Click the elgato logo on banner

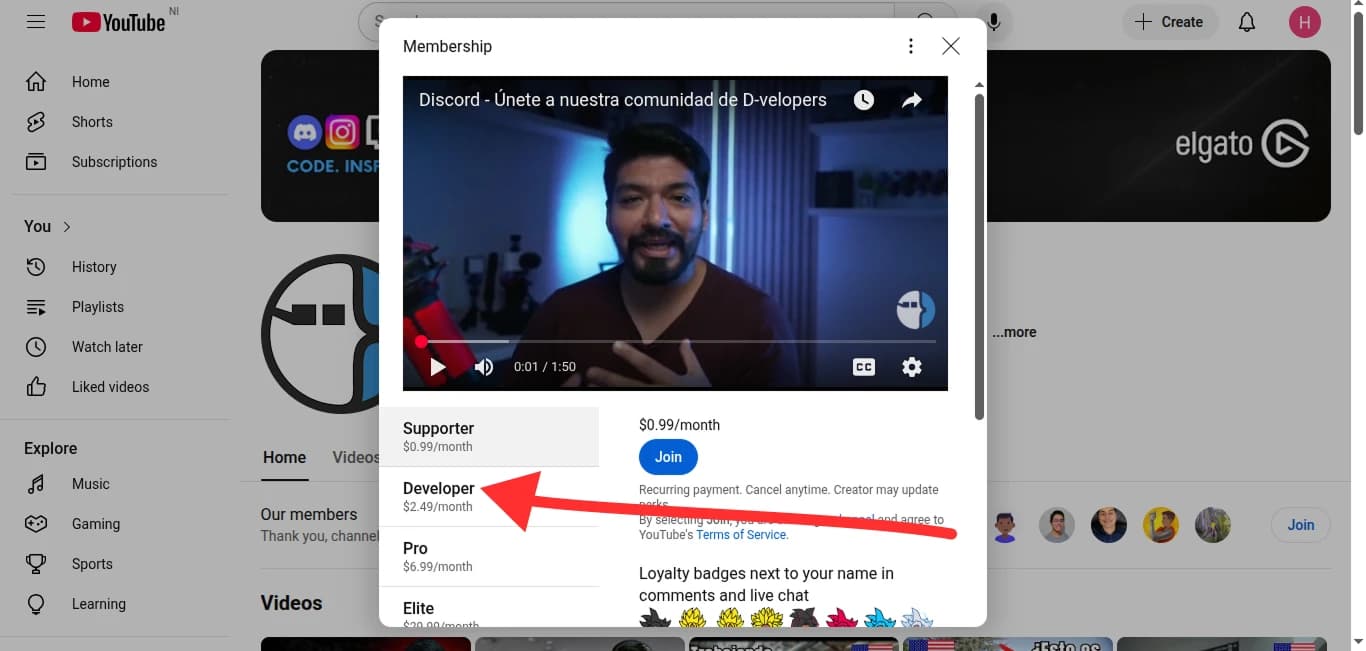point(1242,144)
